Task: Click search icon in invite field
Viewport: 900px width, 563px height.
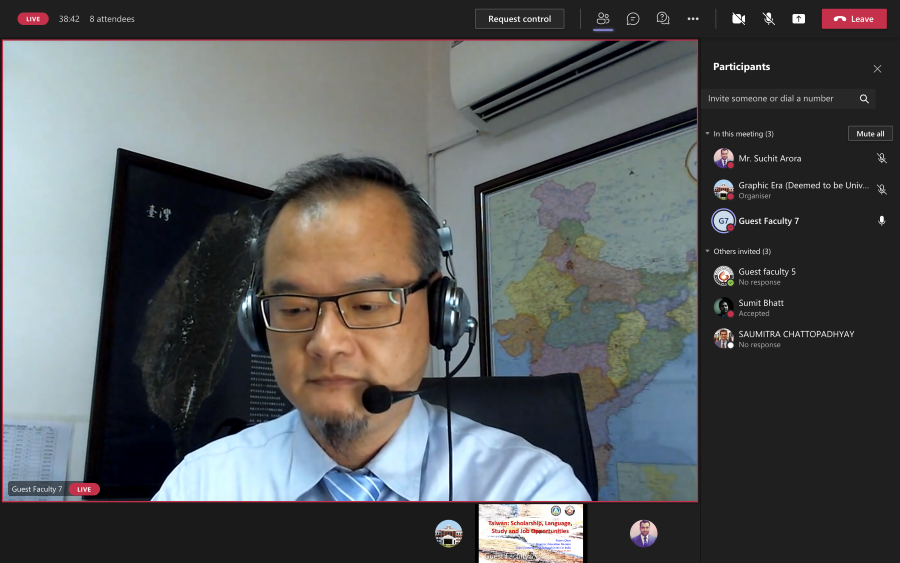Action: point(864,99)
